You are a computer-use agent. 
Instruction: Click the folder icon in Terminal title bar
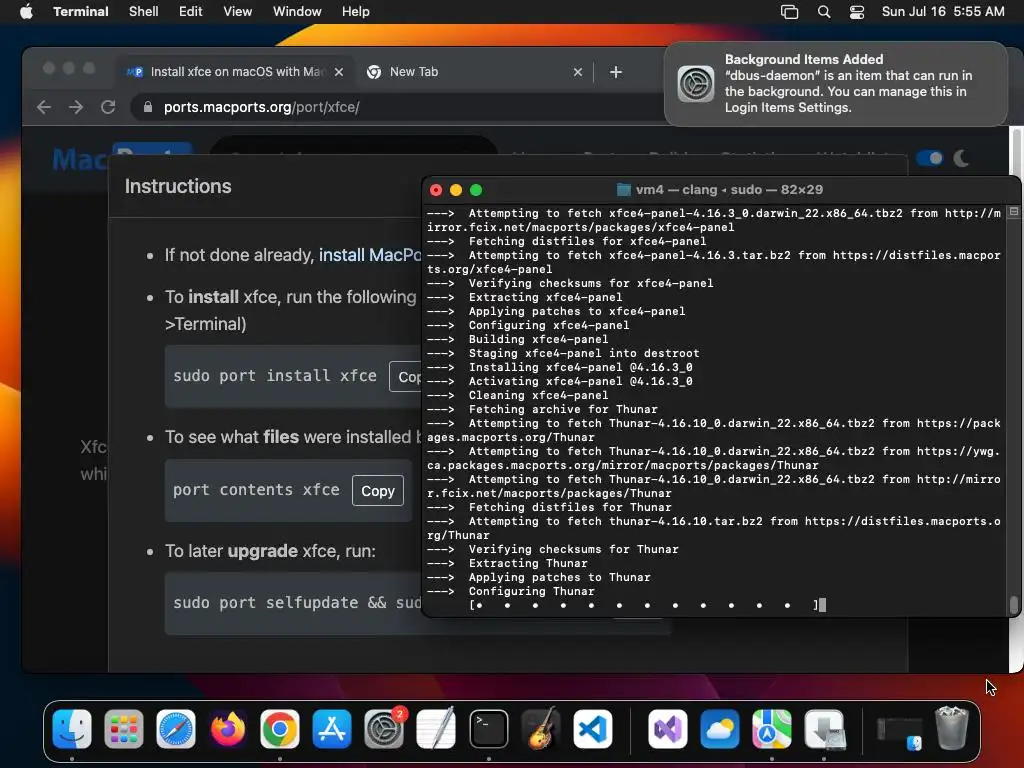point(624,189)
